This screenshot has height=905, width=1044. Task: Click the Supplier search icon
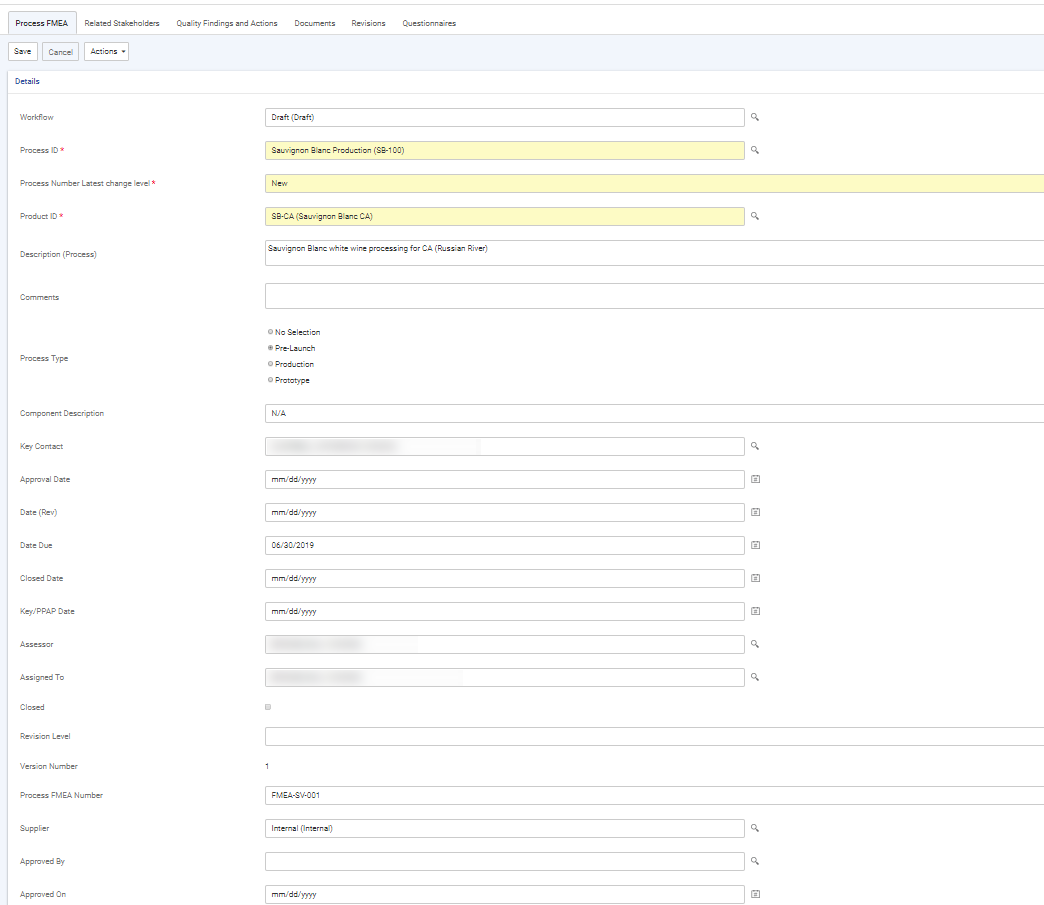[x=755, y=828]
